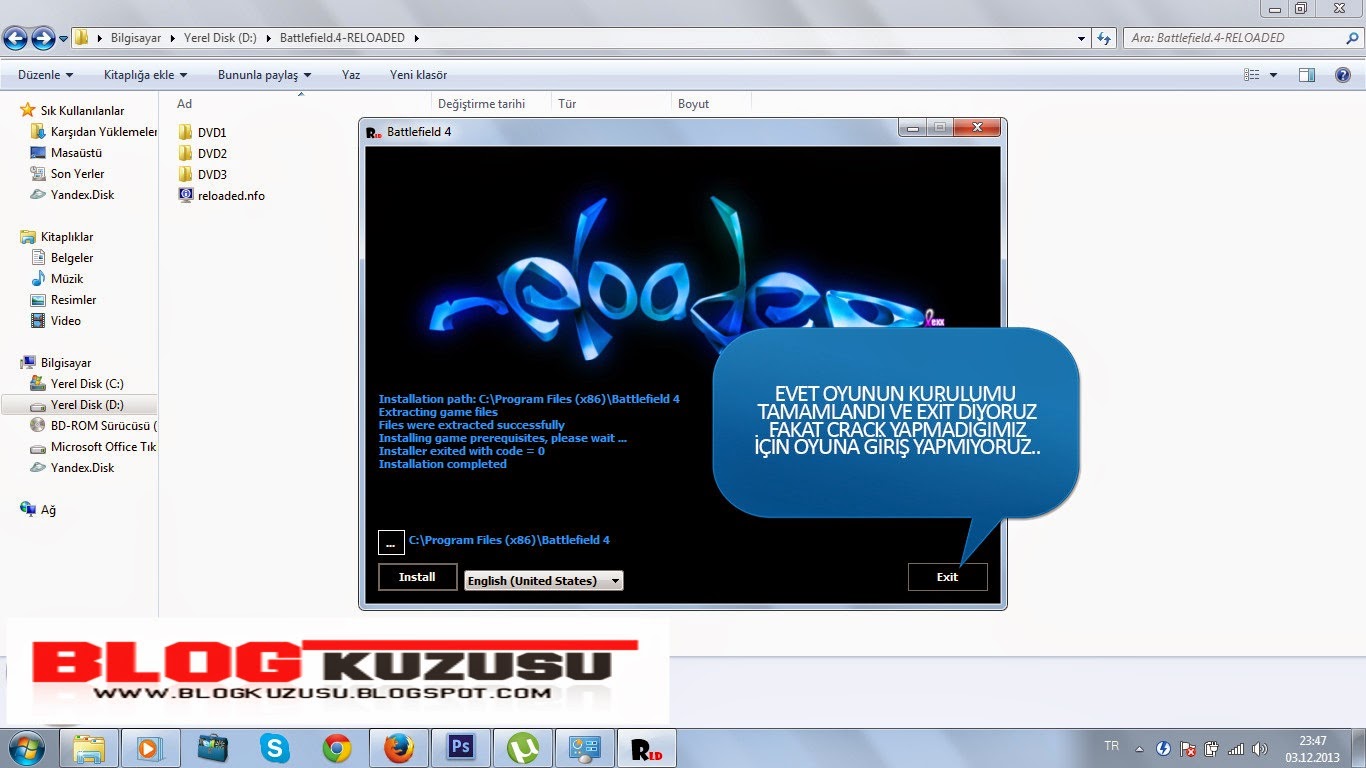Viewport: 1366px width, 768px height.
Task: Click Yeni klasör toolbar button
Action: [x=418, y=75]
